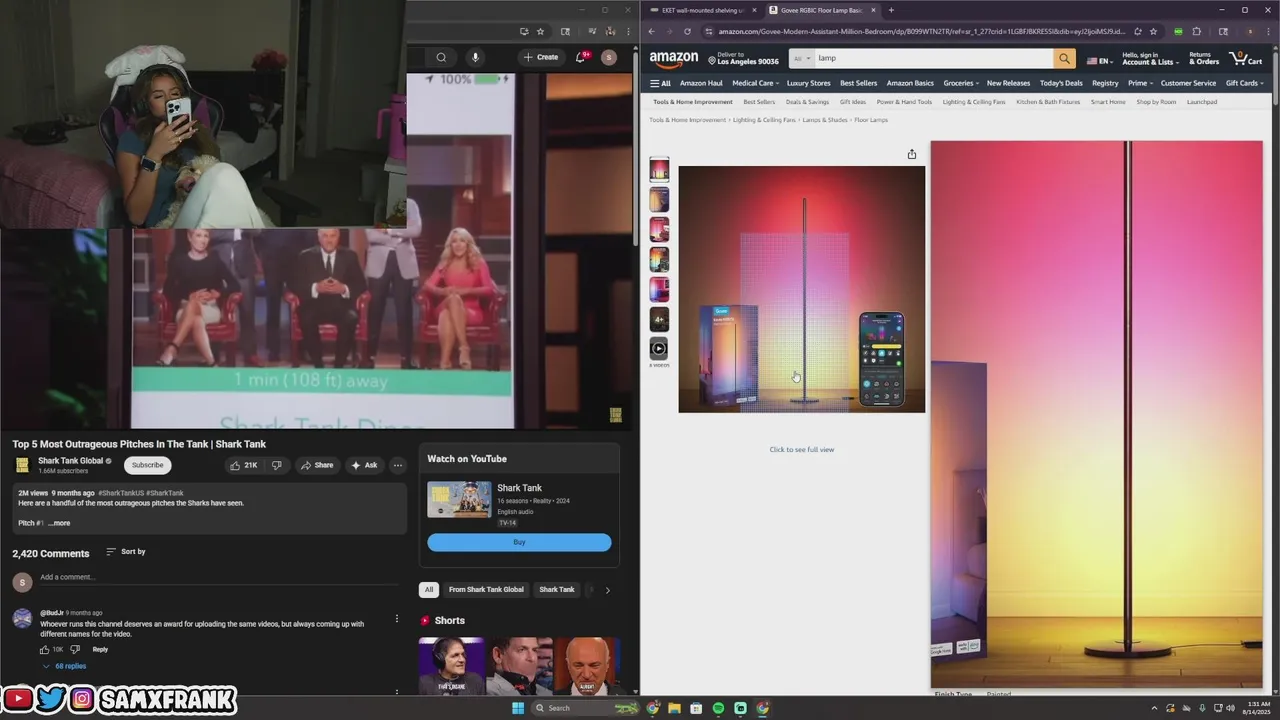Open the product videos thumbnail
This screenshot has width=1280, height=720.
pos(659,349)
